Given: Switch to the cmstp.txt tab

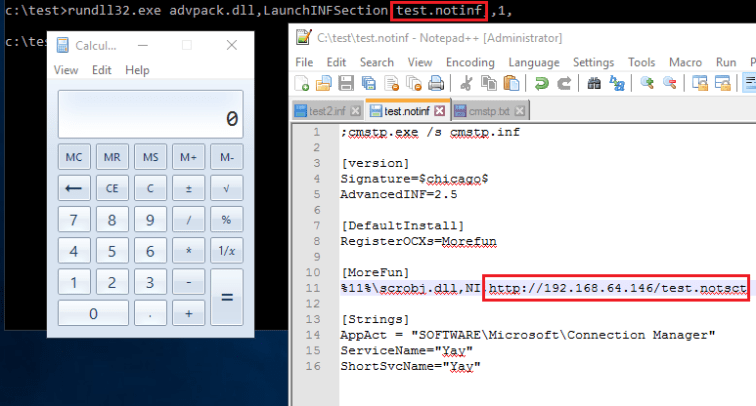Looking at the screenshot, I should pos(486,110).
